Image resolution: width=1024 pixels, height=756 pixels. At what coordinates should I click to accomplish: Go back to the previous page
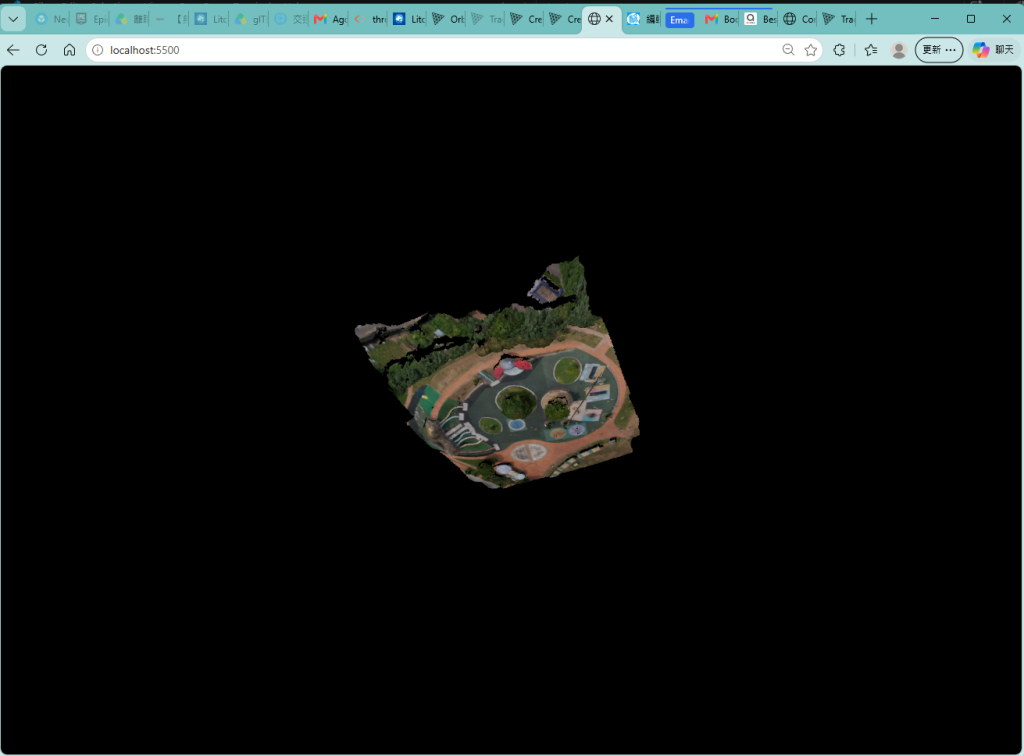(x=13, y=50)
